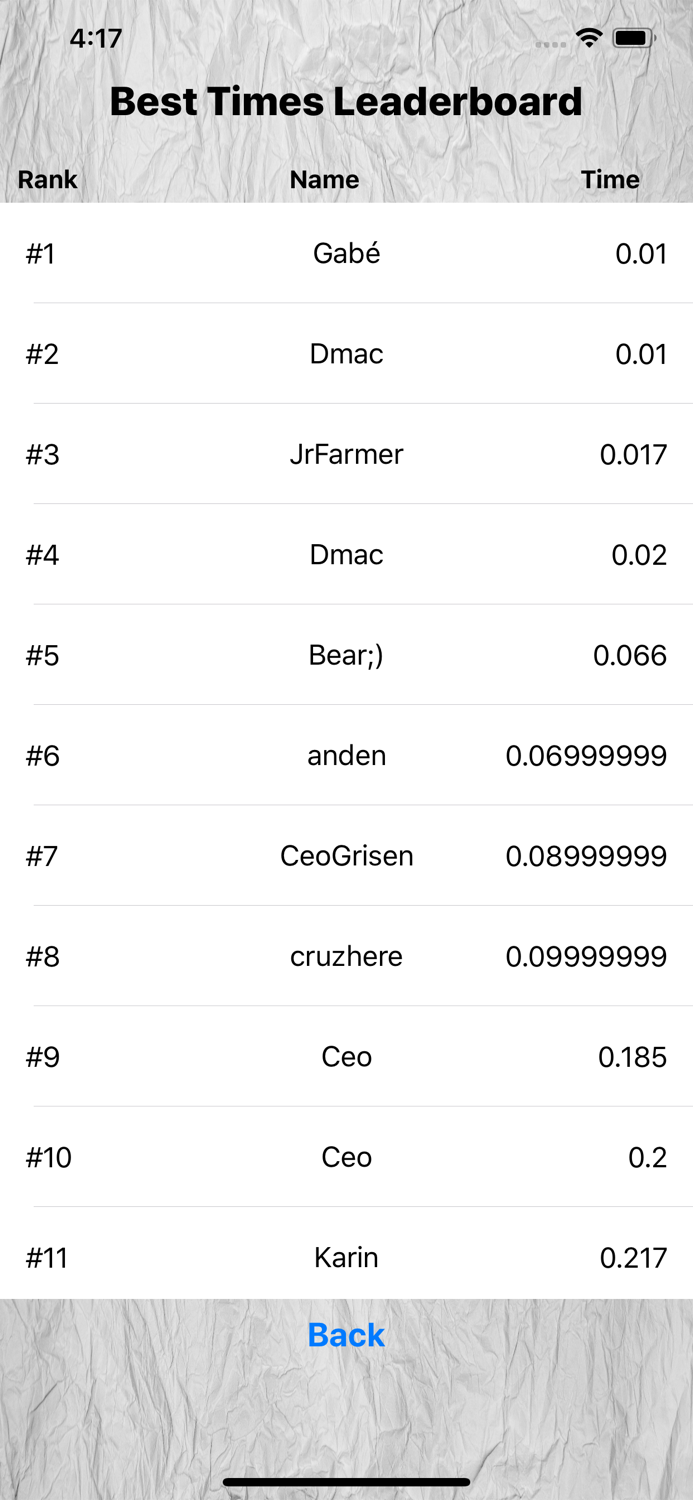Select Dmac in the #2 rank row
This screenshot has width=693, height=1500.
point(346,354)
